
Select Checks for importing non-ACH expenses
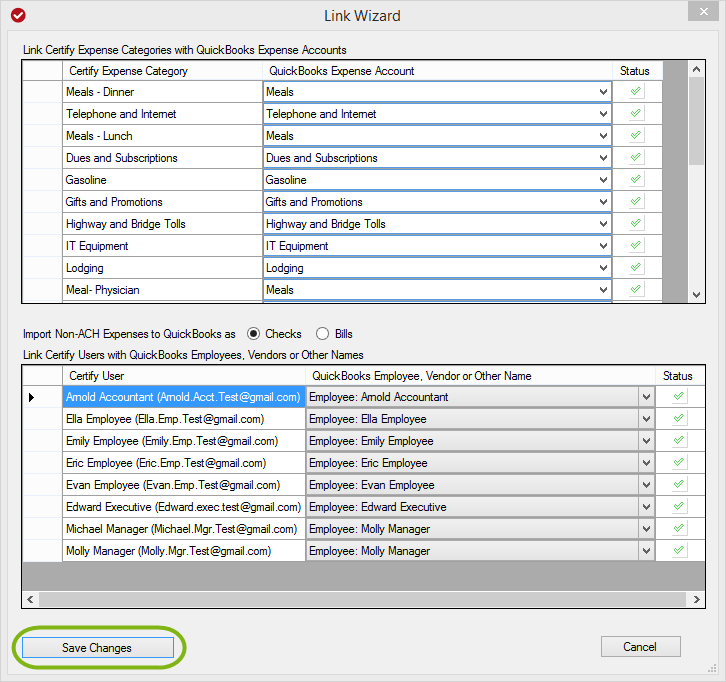tap(253, 334)
